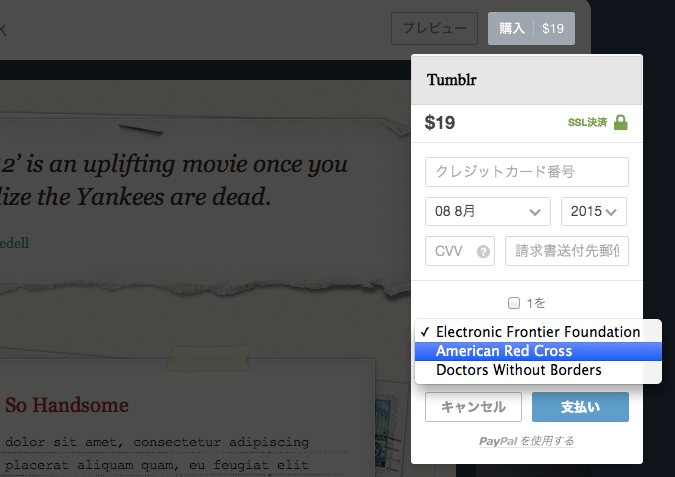Click the 購入 $19 purchase button

pyautogui.click(x=531, y=28)
